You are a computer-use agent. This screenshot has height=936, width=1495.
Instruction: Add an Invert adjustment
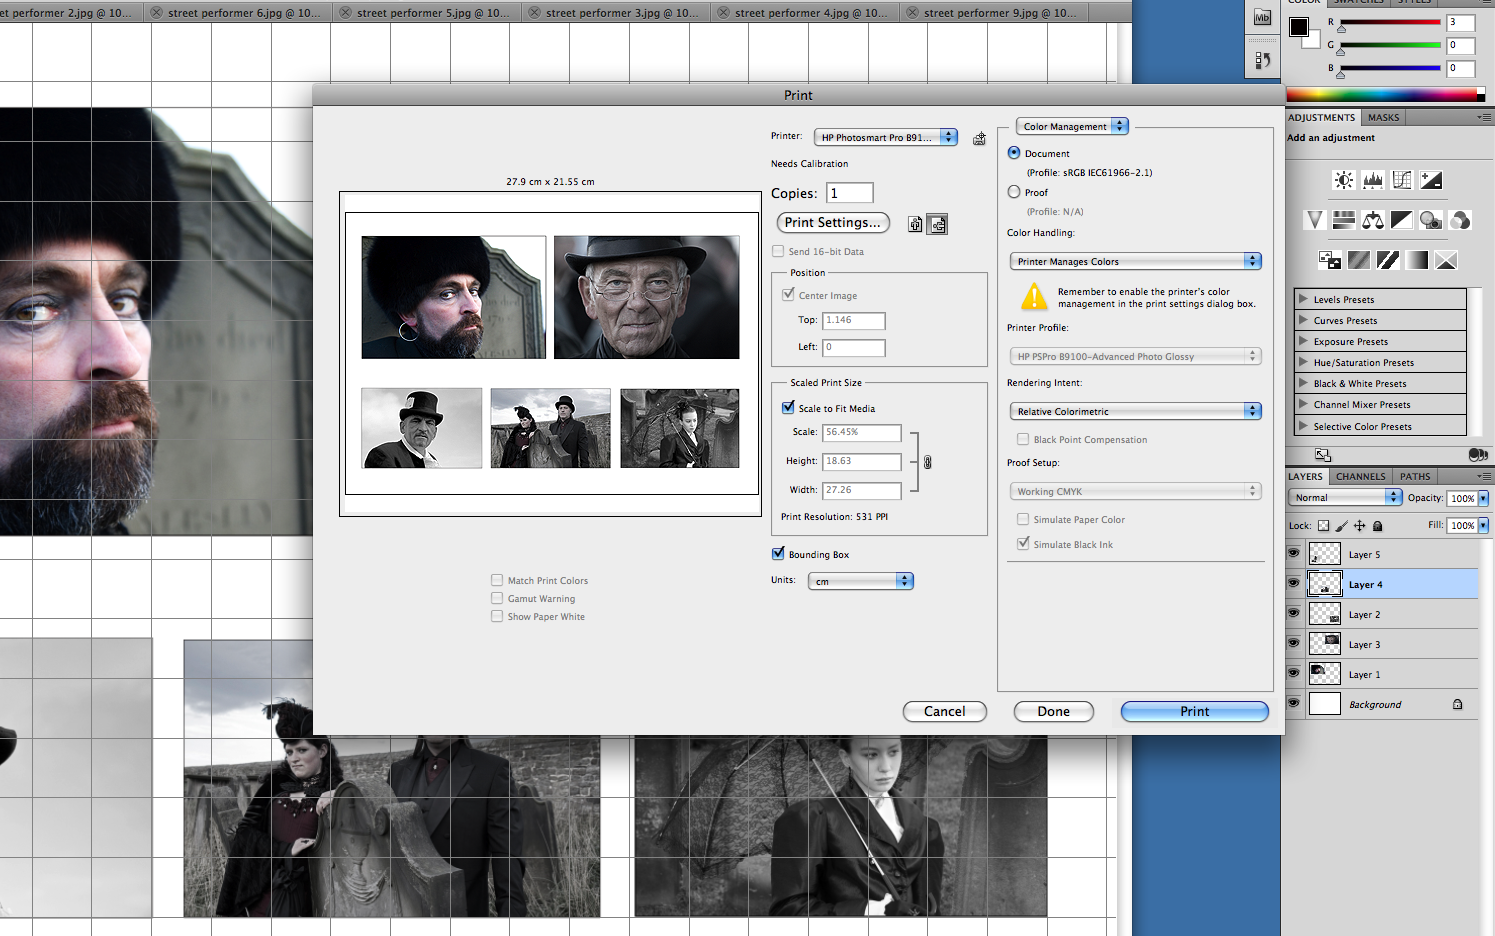tap(1330, 260)
